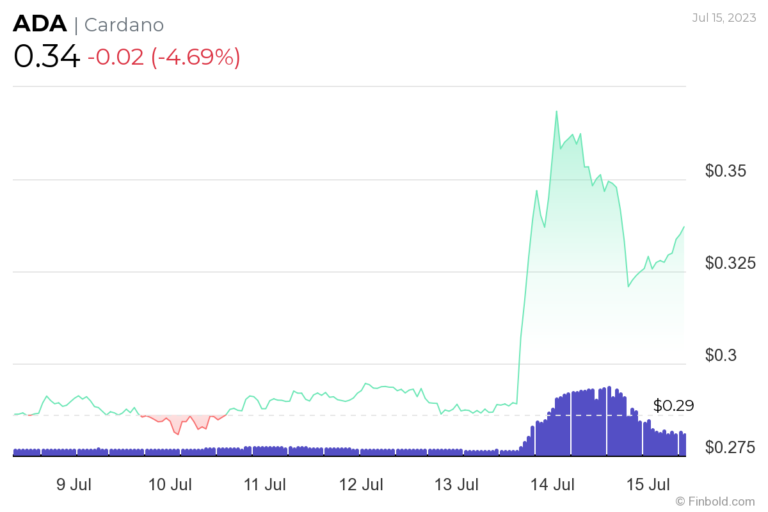Click the $0.3 price axis label

(720, 355)
